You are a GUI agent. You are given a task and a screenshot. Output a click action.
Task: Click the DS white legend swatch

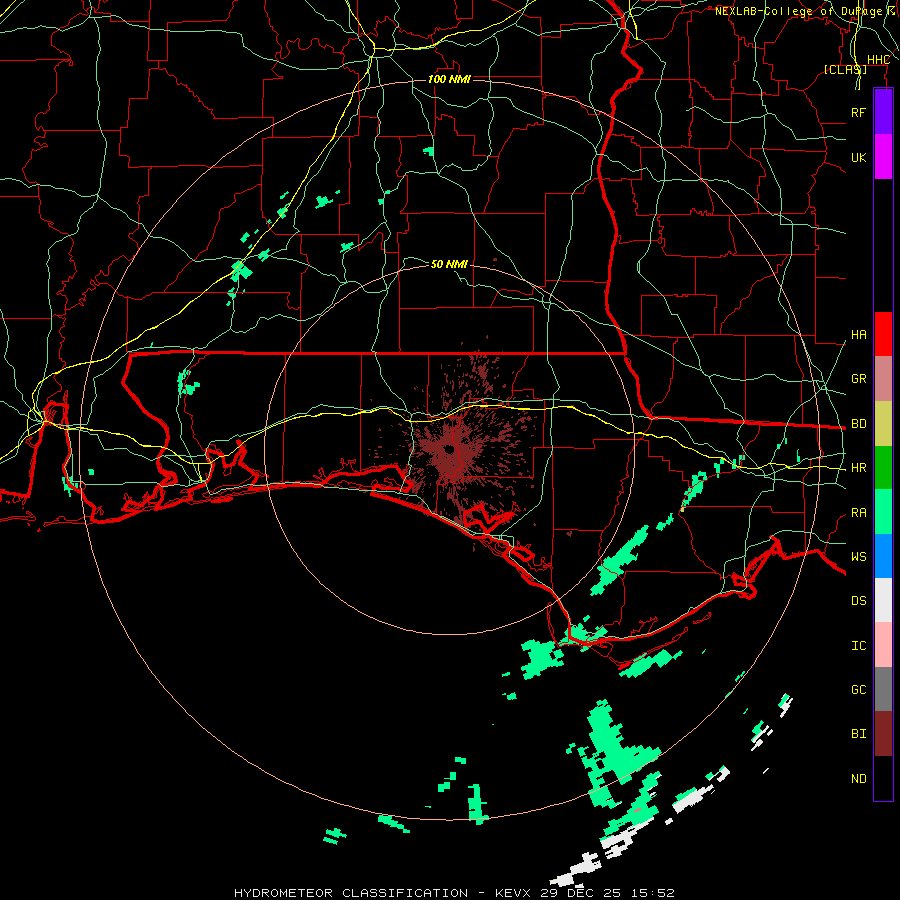[883, 600]
